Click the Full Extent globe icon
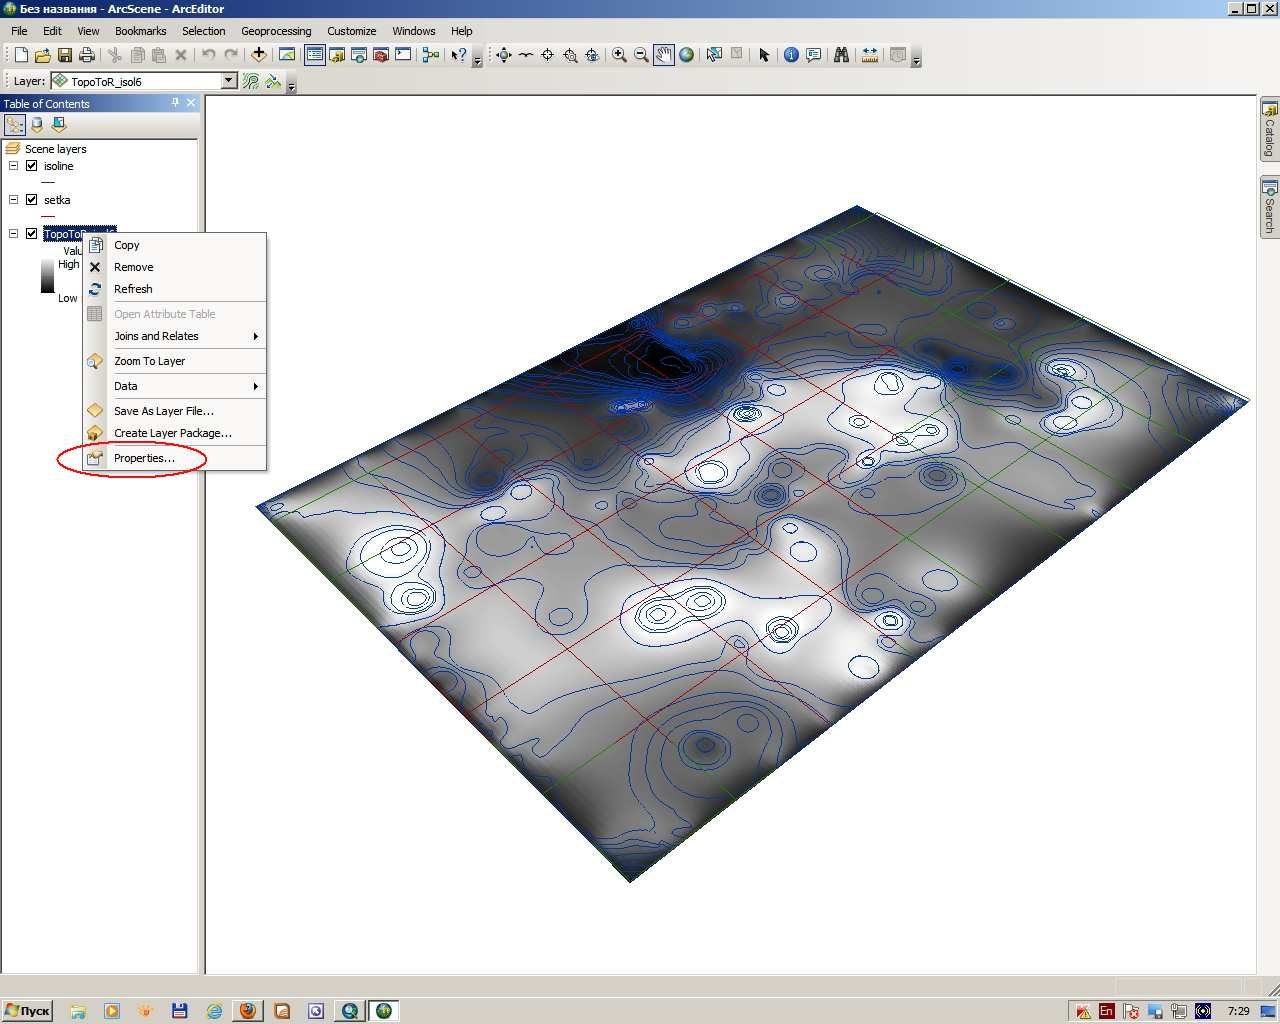 tap(687, 55)
